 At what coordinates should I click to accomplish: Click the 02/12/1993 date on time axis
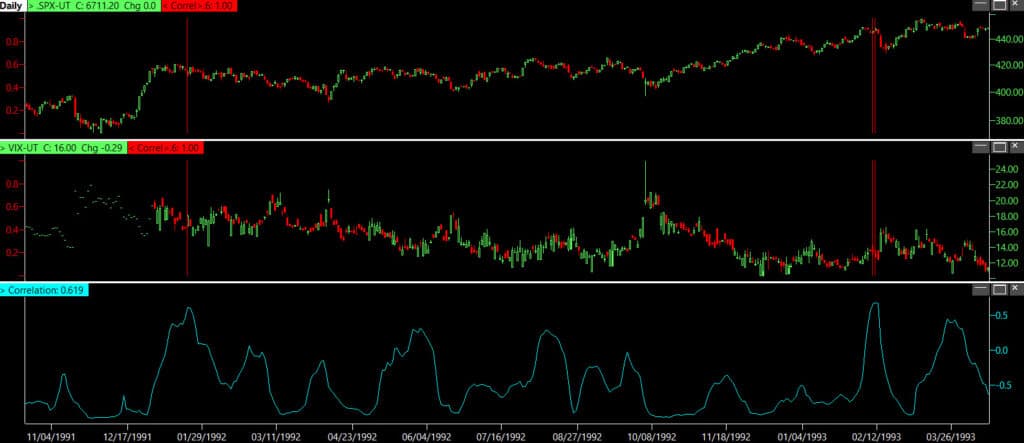pyautogui.click(x=877, y=436)
